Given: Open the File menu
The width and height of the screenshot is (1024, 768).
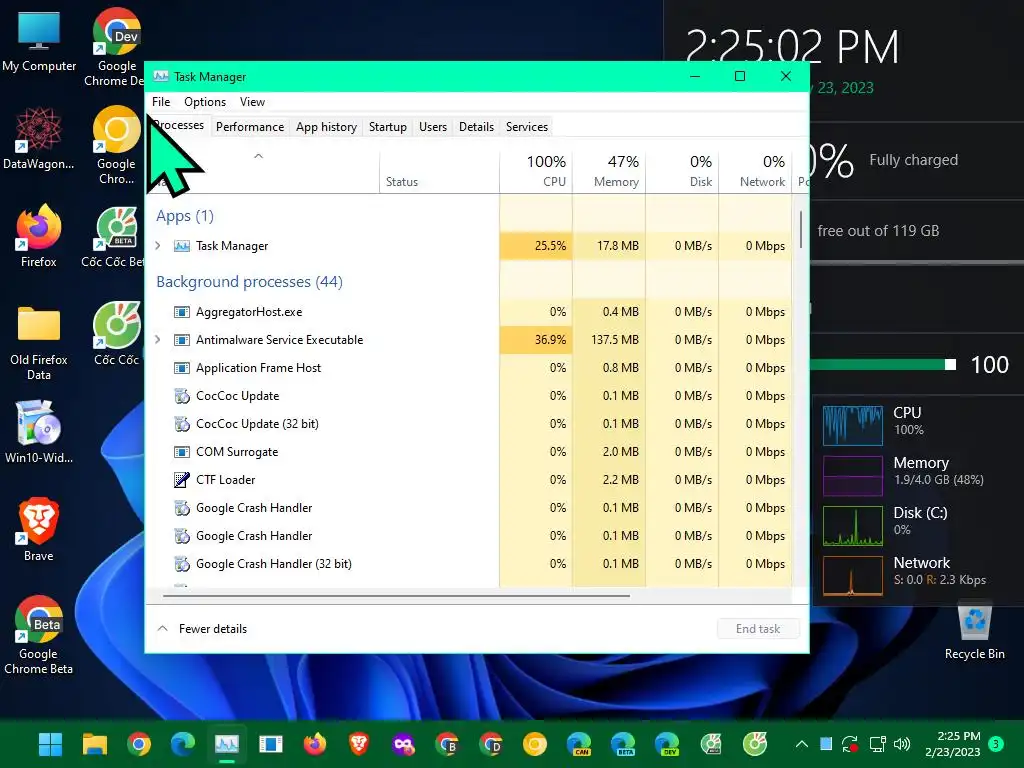Looking at the screenshot, I should (x=161, y=102).
